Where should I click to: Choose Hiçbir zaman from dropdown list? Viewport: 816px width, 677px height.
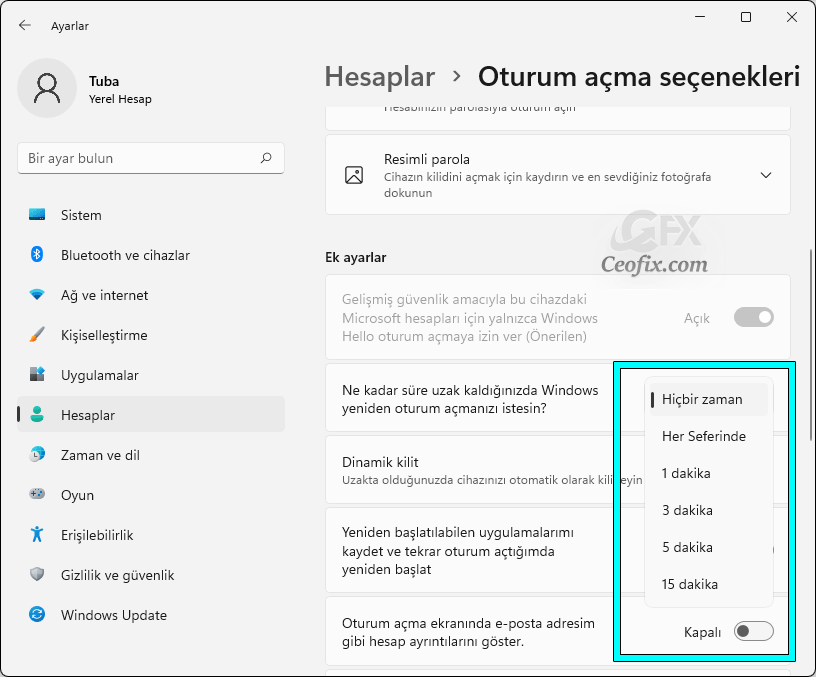point(709,399)
